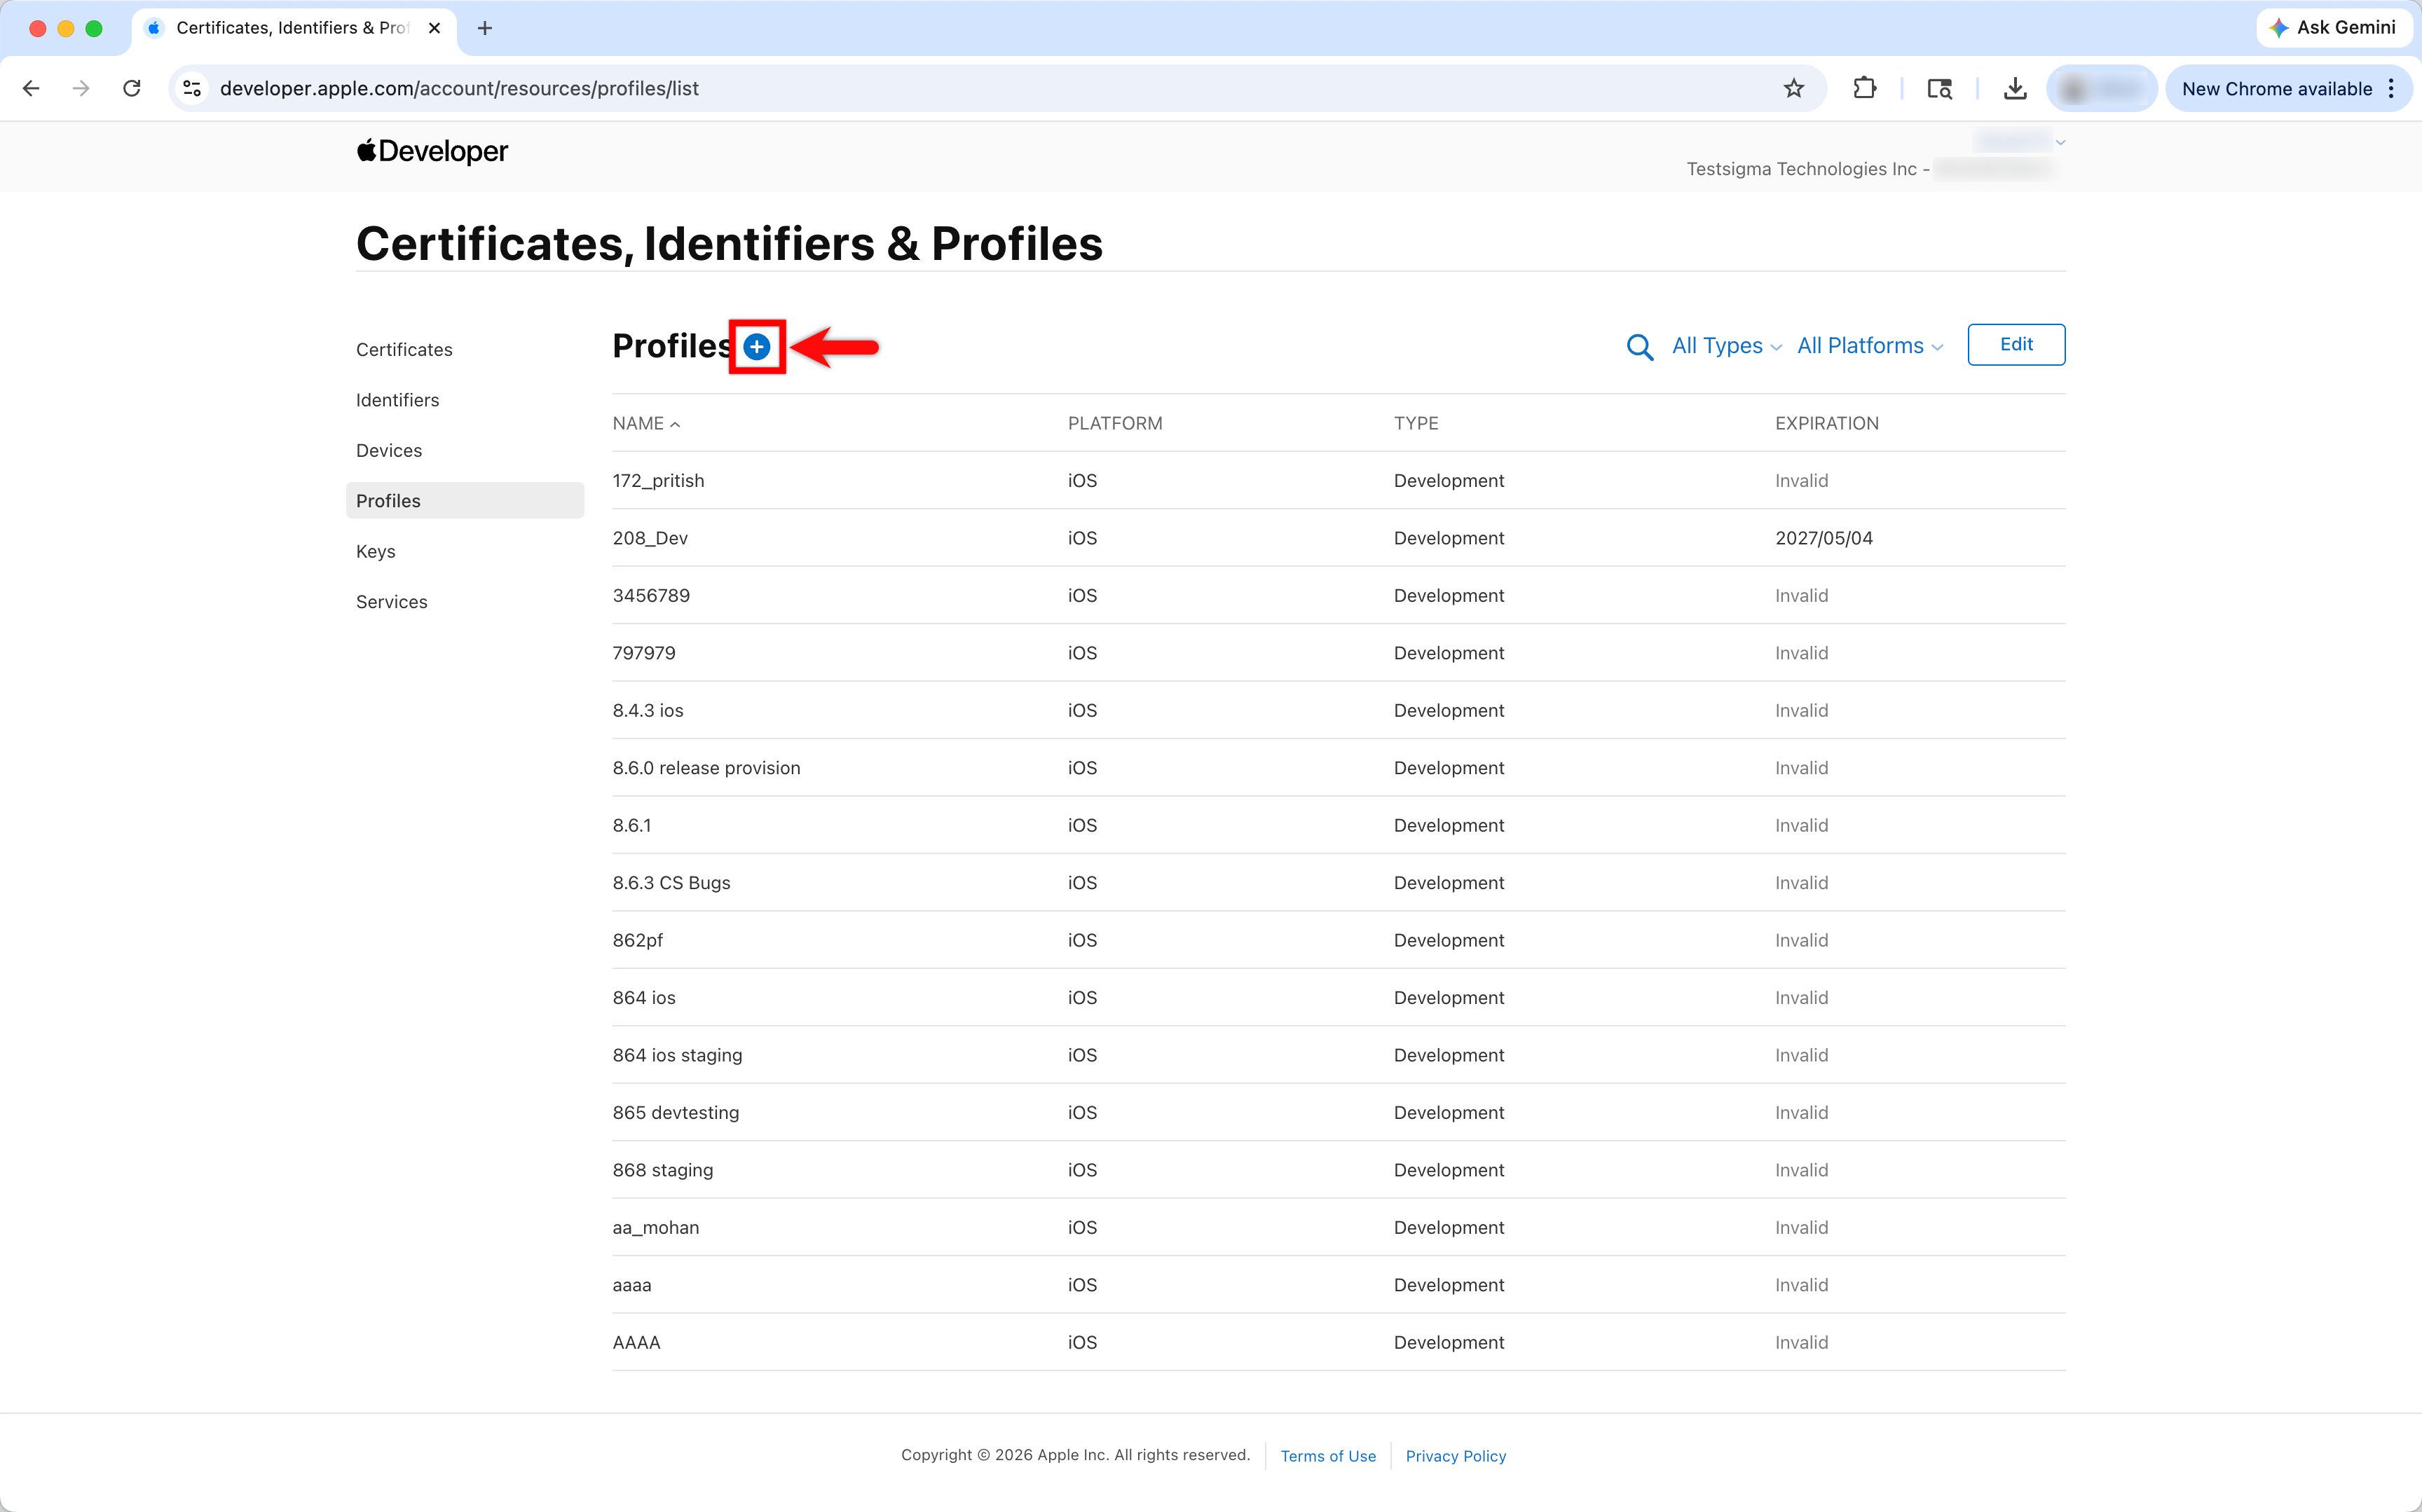Click Testsigma Technologies Inc team name
The height and width of the screenshot is (1512, 2422).
point(1801,169)
